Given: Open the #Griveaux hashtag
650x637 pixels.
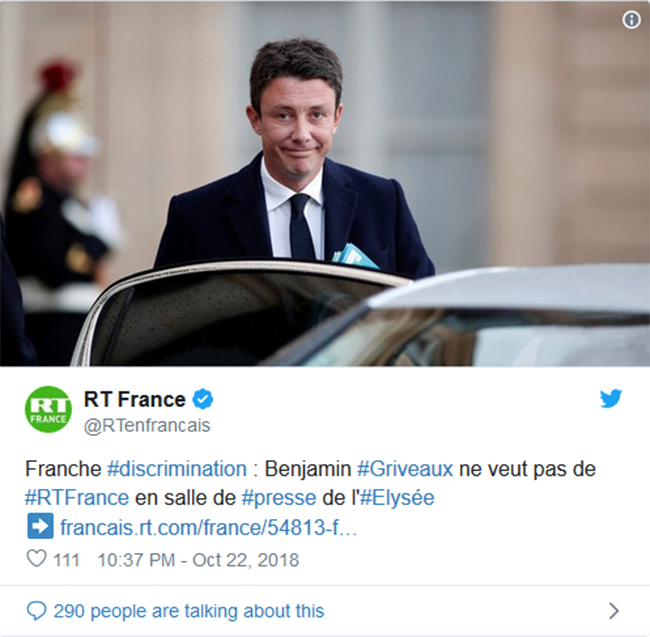Looking at the screenshot, I should pos(405,469).
